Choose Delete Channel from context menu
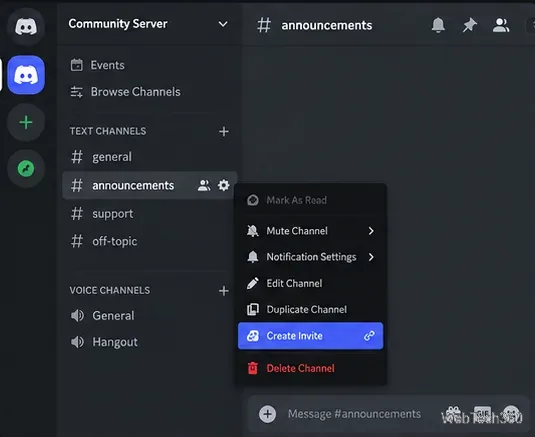The width and height of the screenshot is (535, 437). coord(310,368)
